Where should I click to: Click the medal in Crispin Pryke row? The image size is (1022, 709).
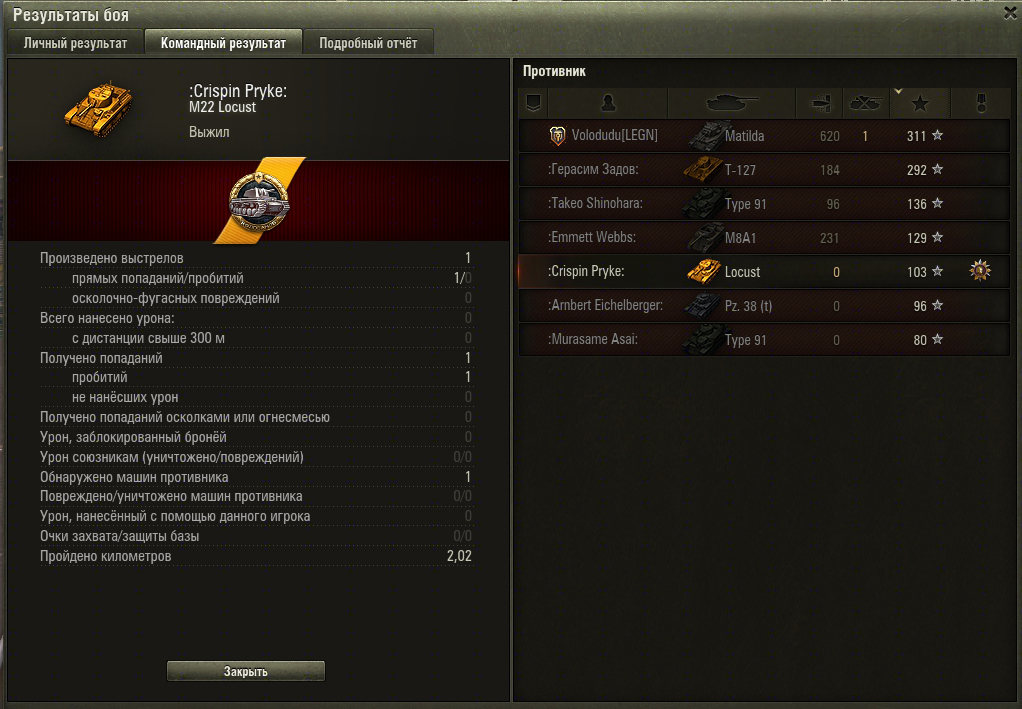coord(980,270)
